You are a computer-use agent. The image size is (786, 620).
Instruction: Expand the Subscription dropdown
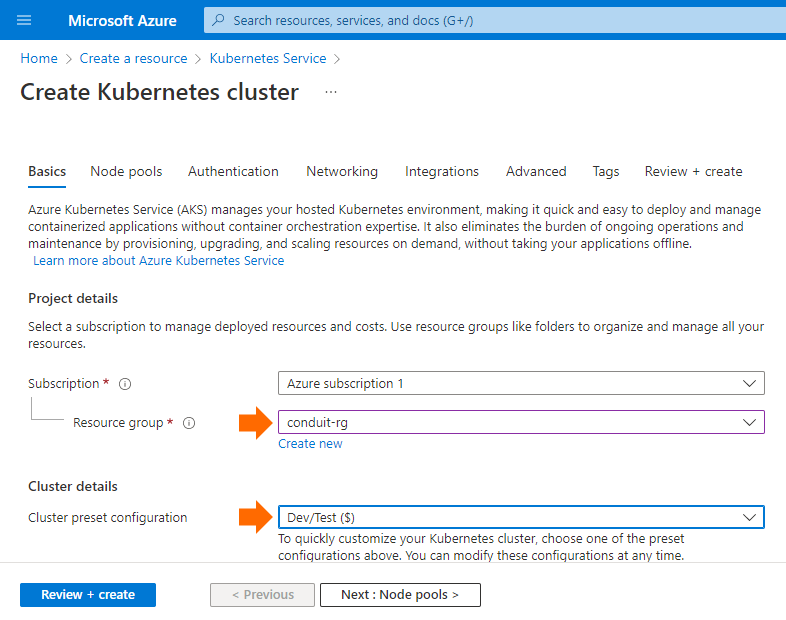[x=521, y=383]
